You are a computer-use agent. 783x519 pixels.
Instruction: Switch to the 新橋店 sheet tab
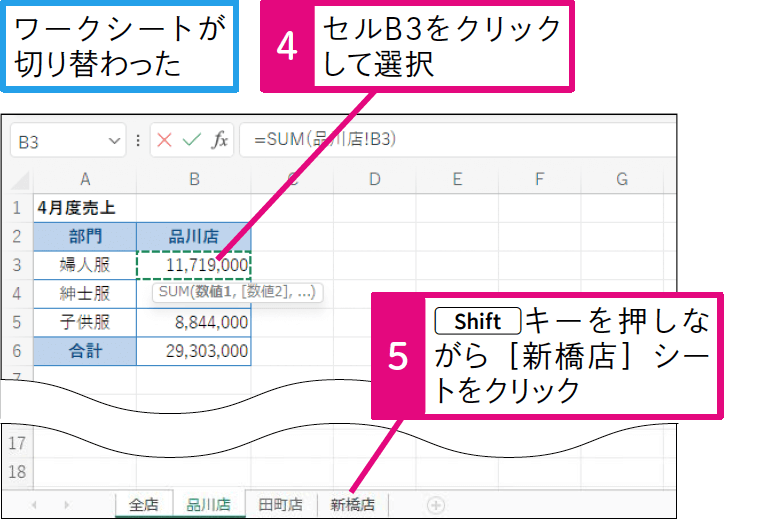[x=353, y=505]
